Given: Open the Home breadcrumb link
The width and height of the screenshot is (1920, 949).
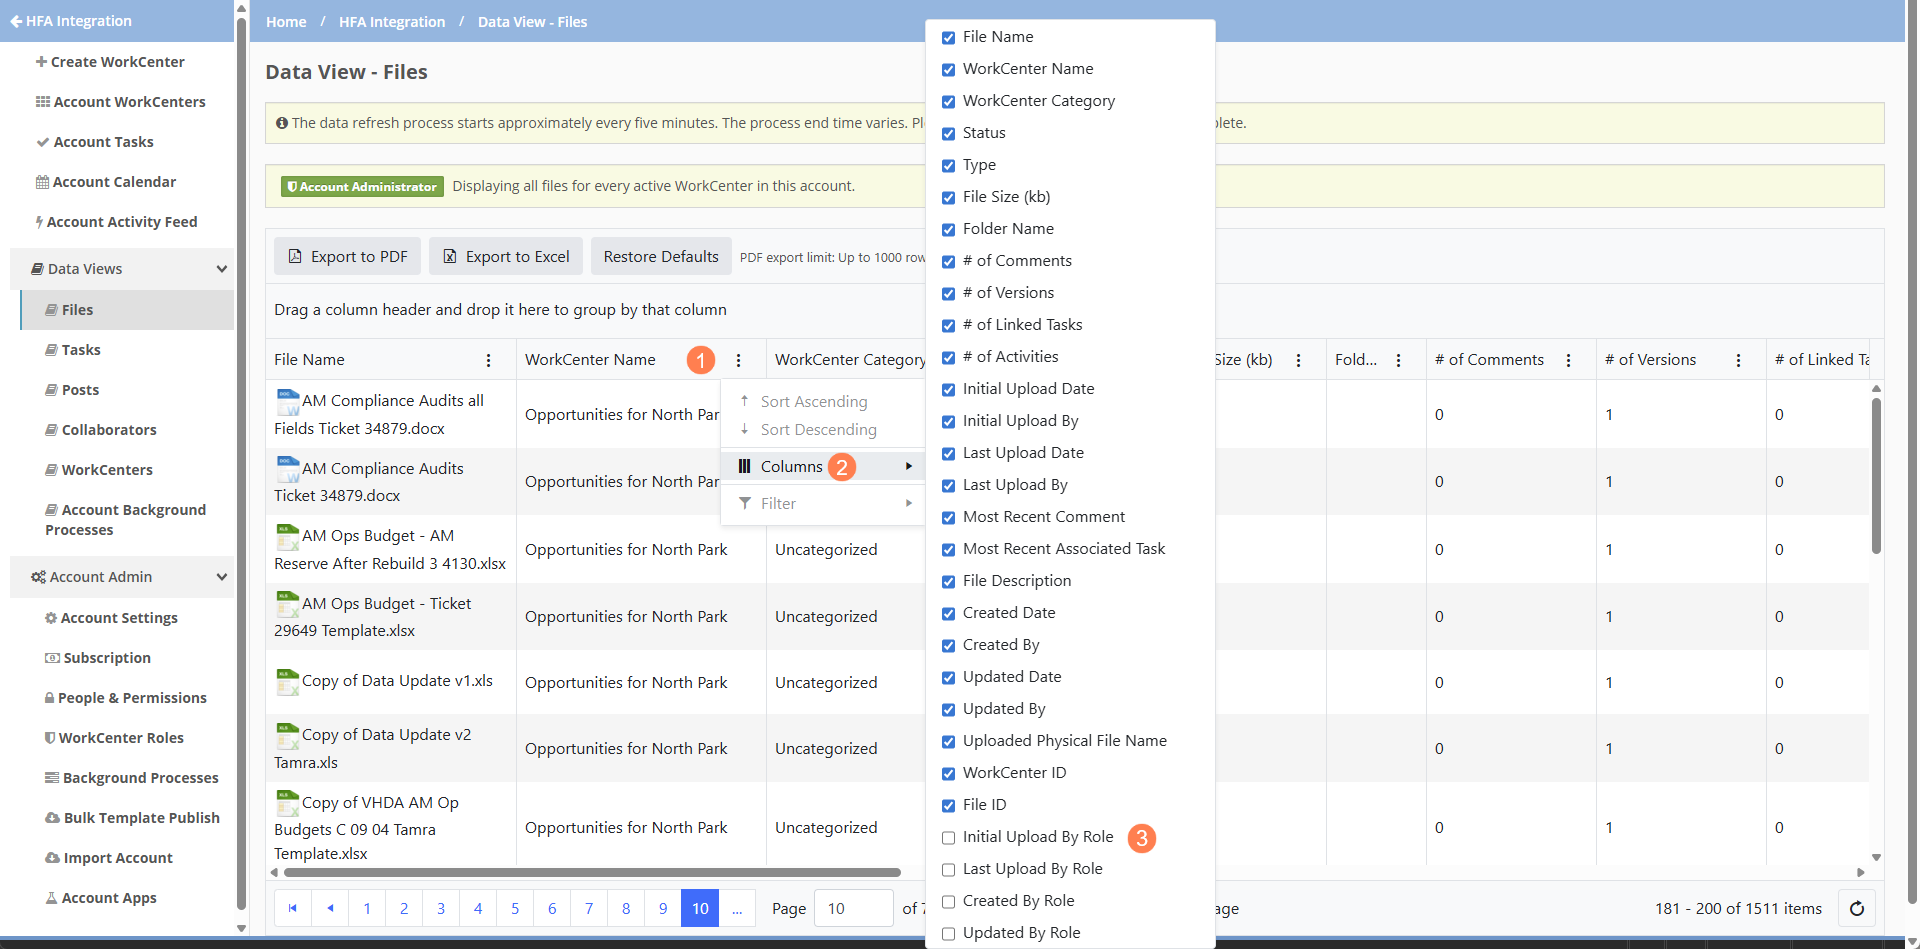Looking at the screenshot, I should [285, 21].
